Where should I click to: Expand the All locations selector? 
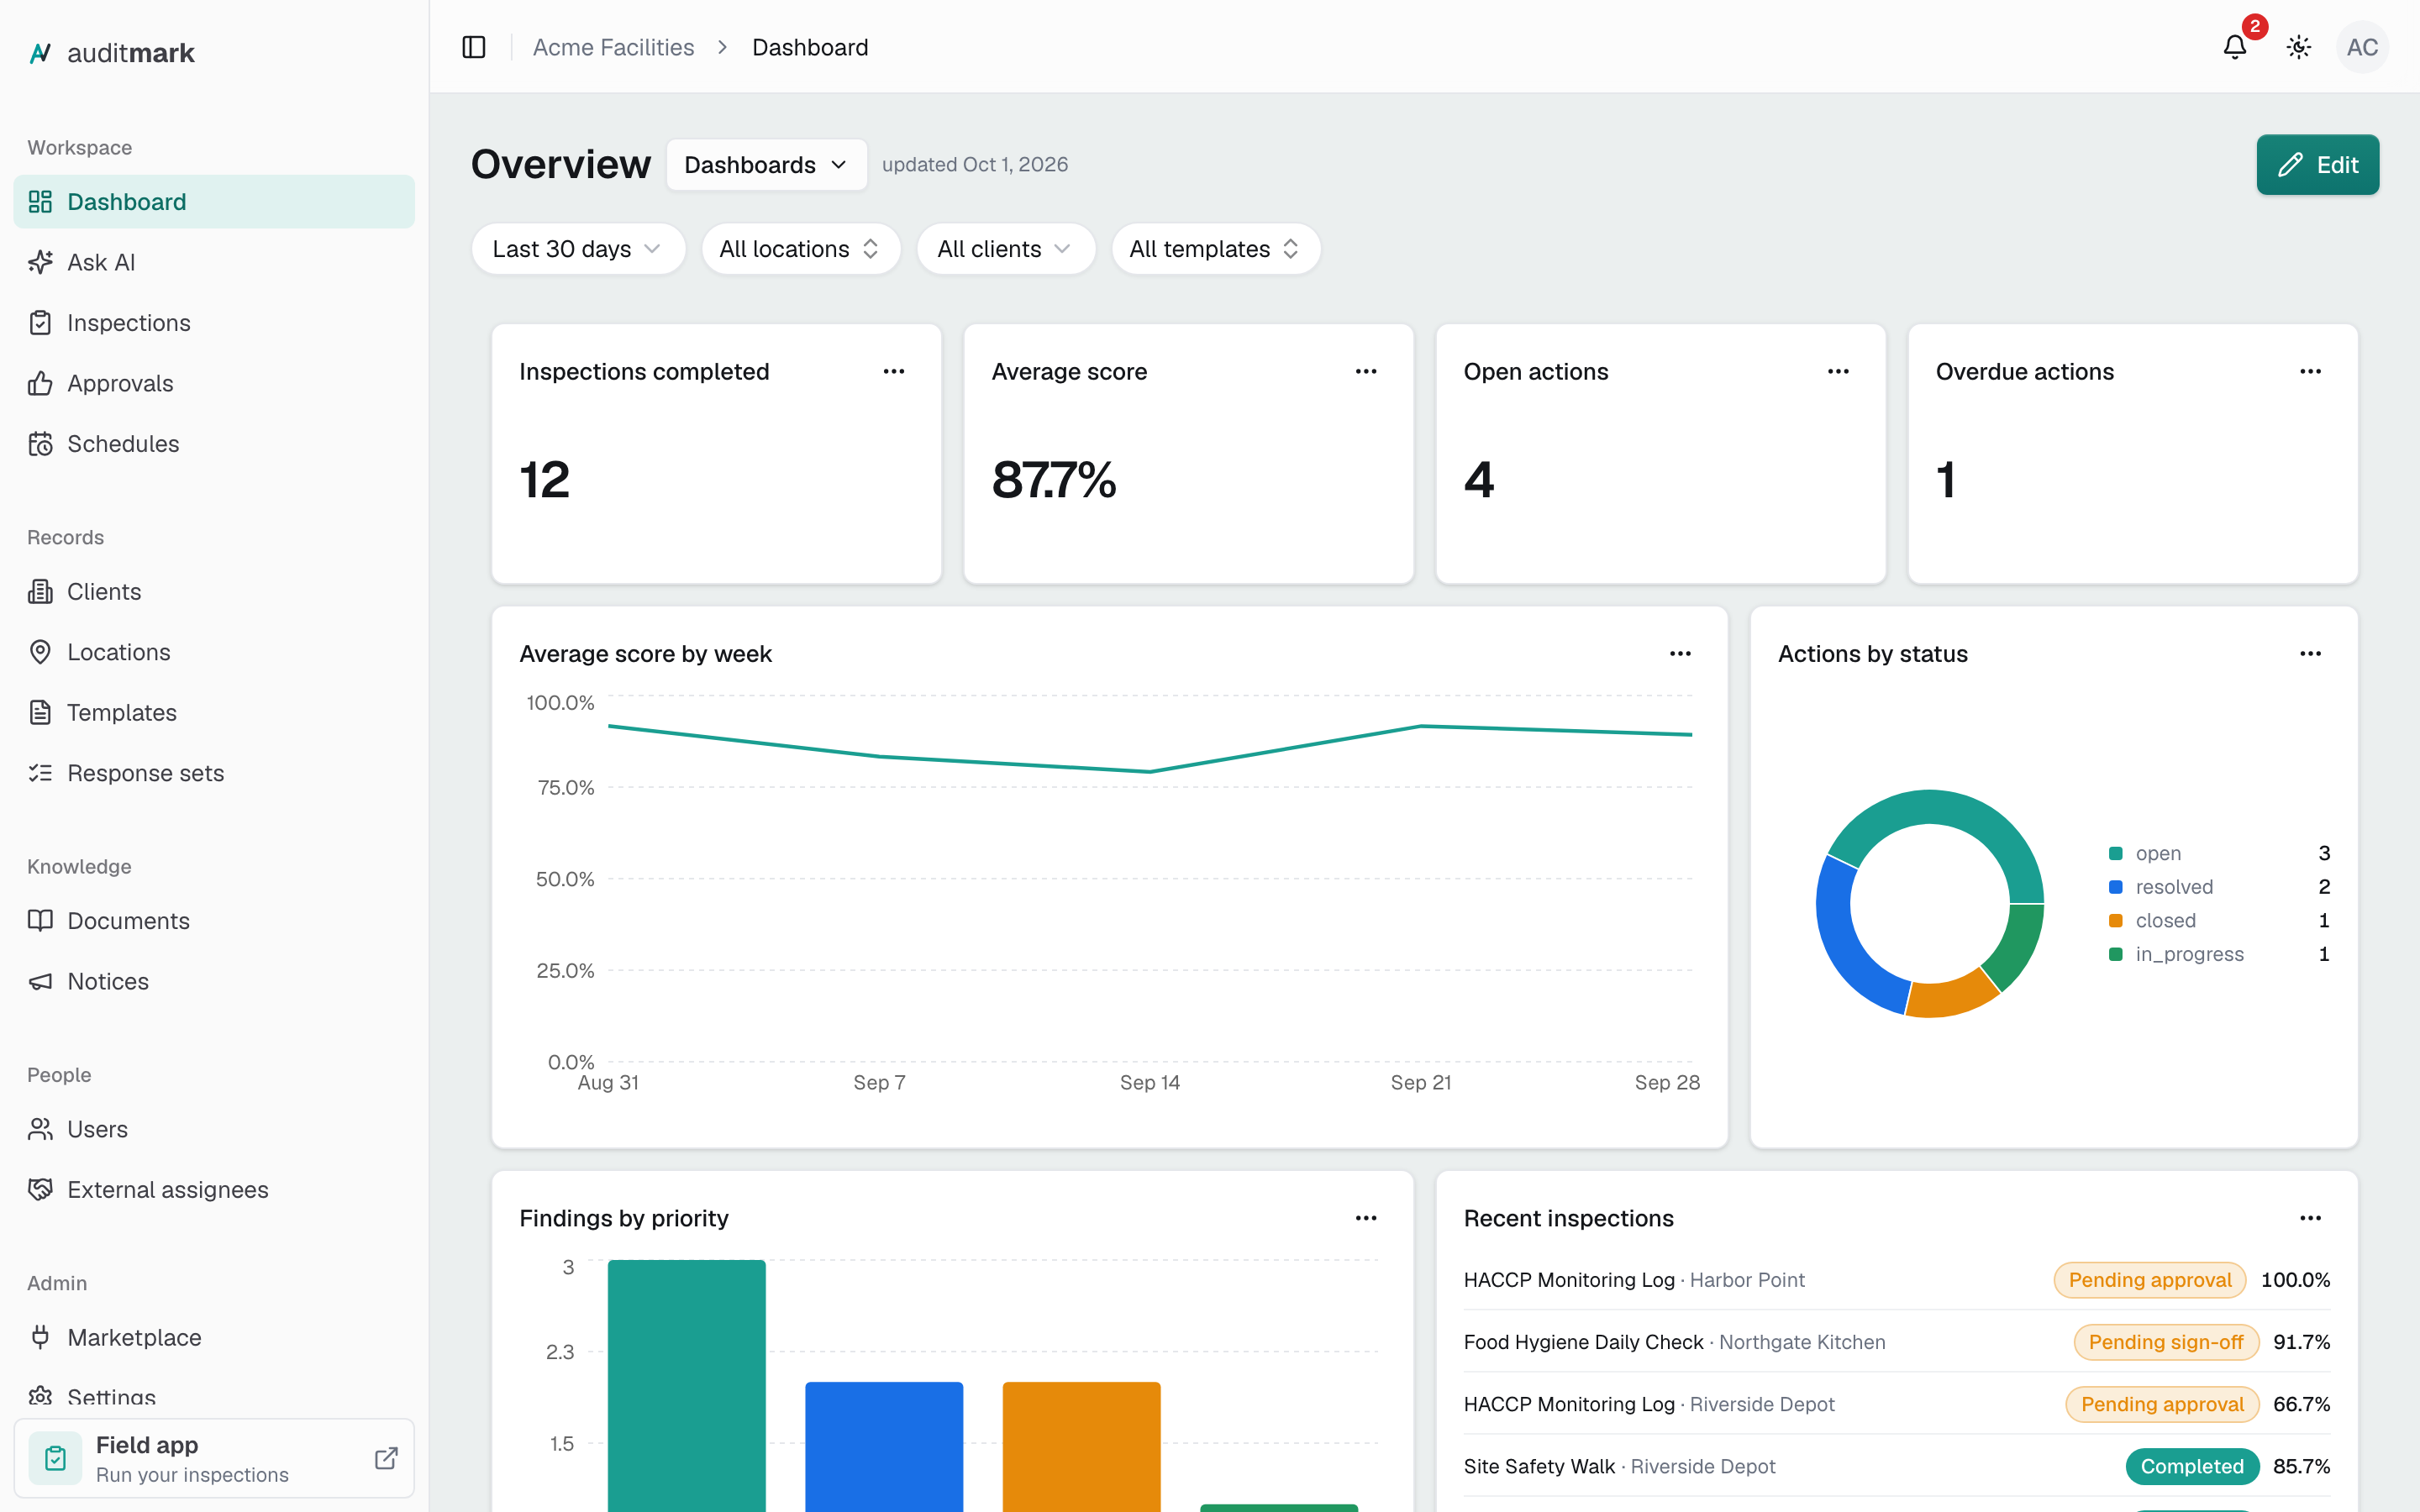click(800, 249)
